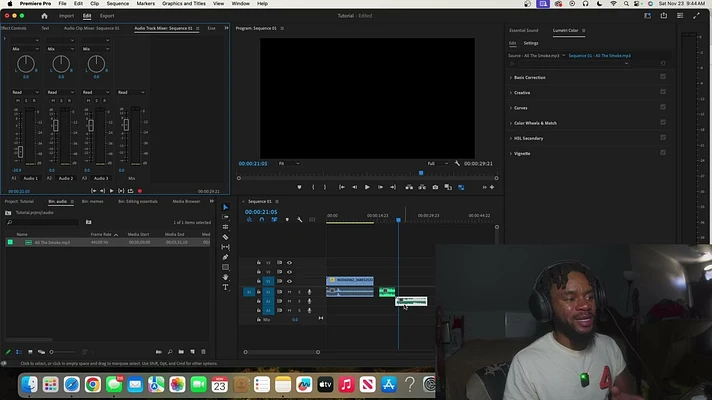Screen dimensions: 712x400
Task: Open the Graphics and Titles menu
Action: click(x=184, y=4)
